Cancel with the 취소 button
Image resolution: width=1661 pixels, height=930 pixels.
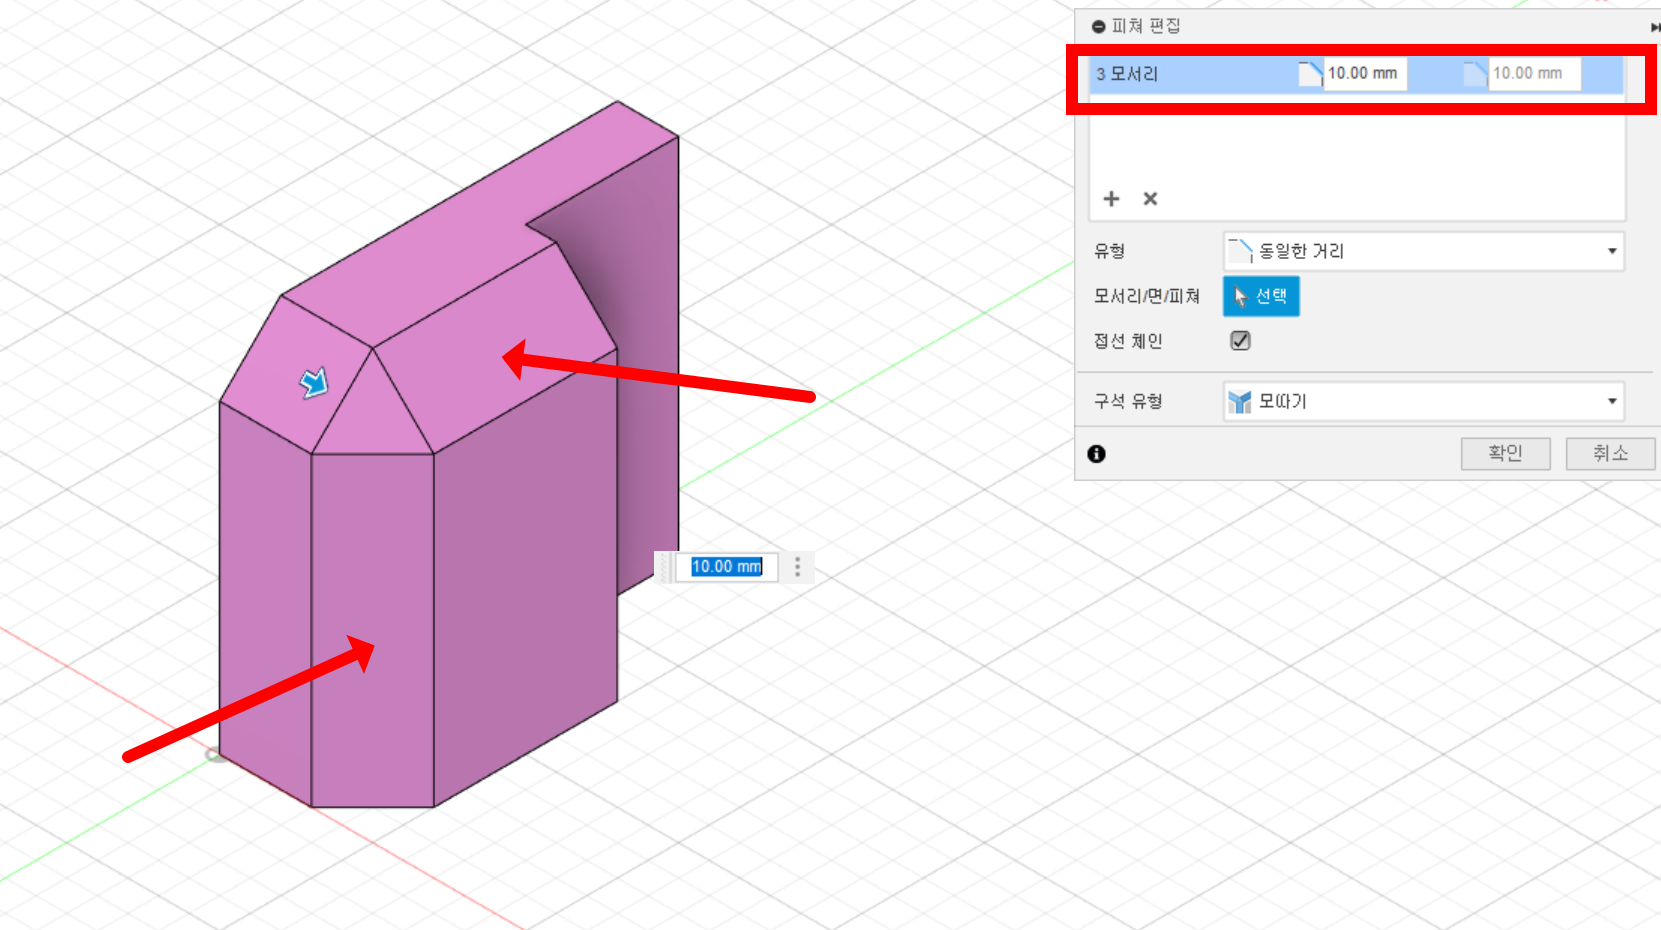pyautogui.click(x=1610, y=453)
